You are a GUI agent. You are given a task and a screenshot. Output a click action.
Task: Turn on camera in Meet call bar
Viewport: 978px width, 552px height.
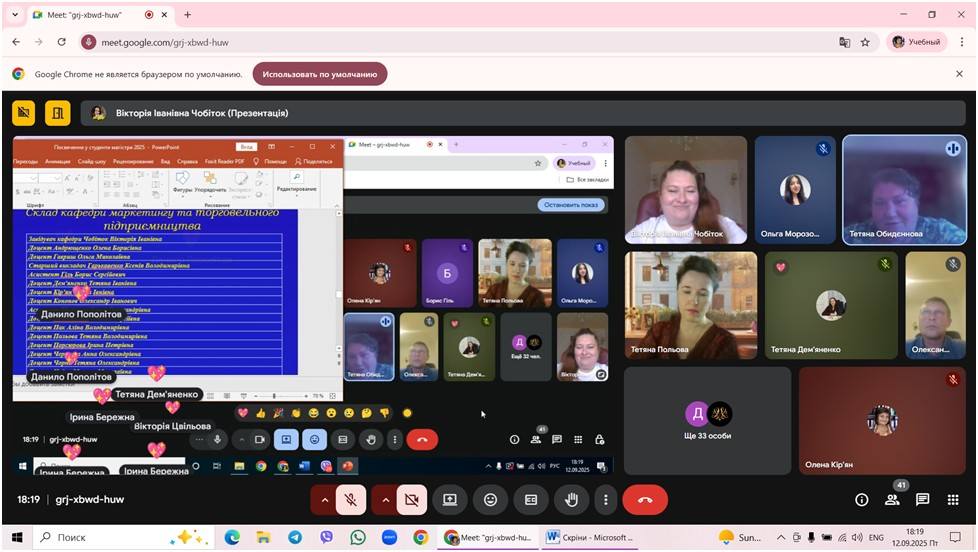click(x=412, y=499)
